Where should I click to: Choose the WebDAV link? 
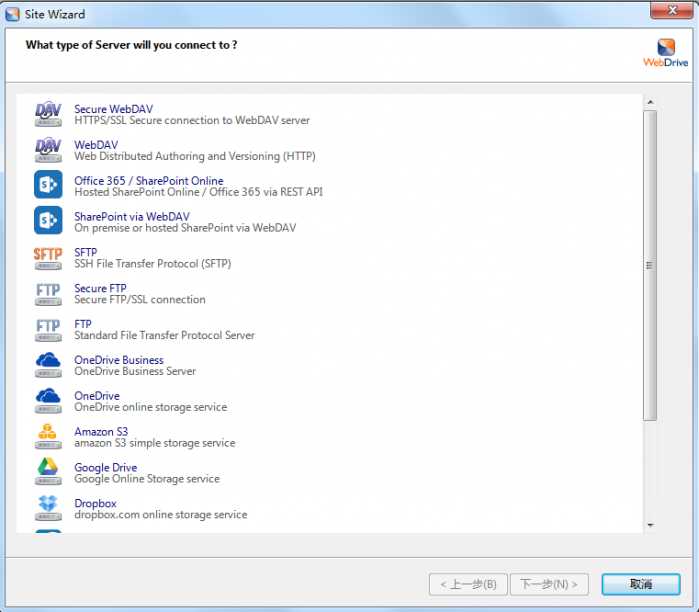point(96,145)
